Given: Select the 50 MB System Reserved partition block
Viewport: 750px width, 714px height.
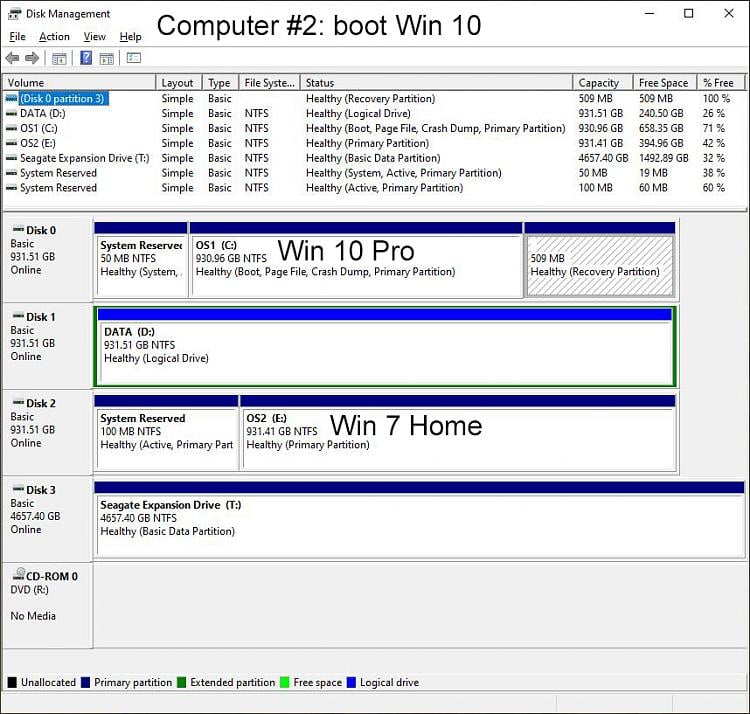Looking at the screenshot, I should tap(141, 260).
